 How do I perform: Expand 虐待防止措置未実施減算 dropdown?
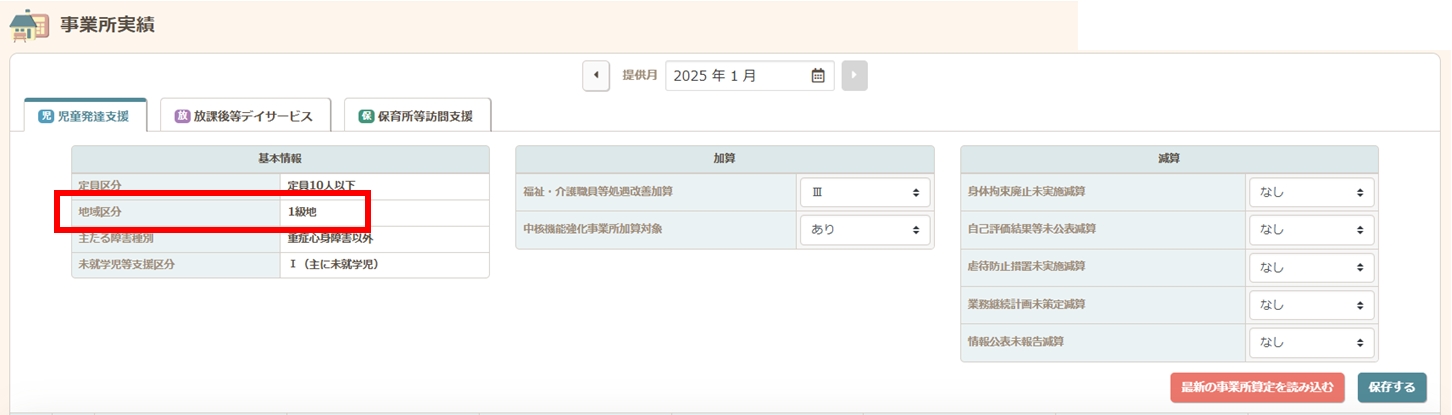pyautogui.click(x=1311, y=267)
